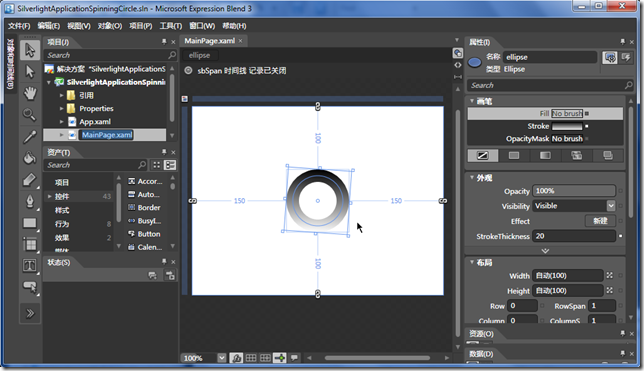The image size is (644, 371).
Task: Select the Grid layout panel tool
Action: [x=30, y=244]
